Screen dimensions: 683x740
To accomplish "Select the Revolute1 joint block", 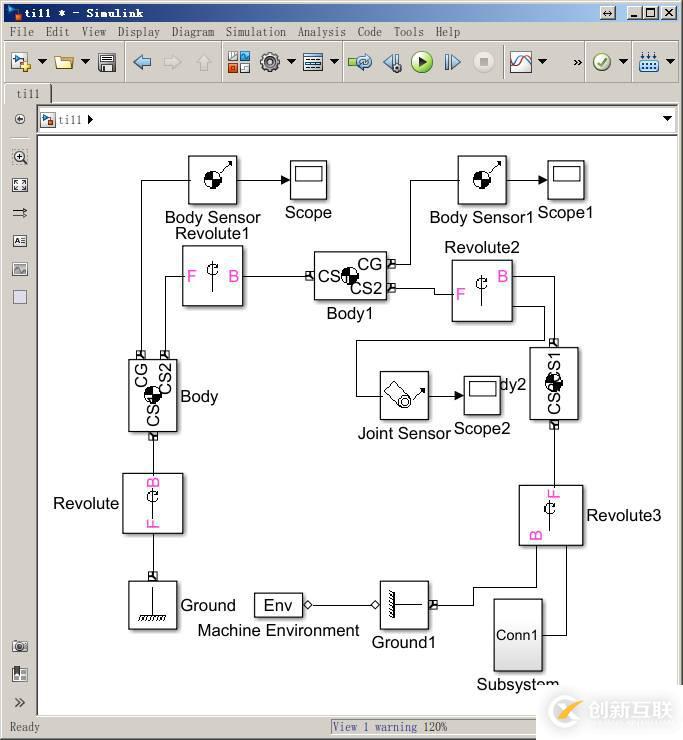I will pos(212,276).
